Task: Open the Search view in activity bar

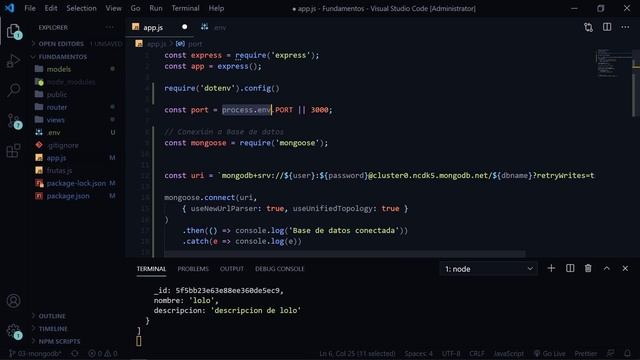Action: (x=14, y=90)
